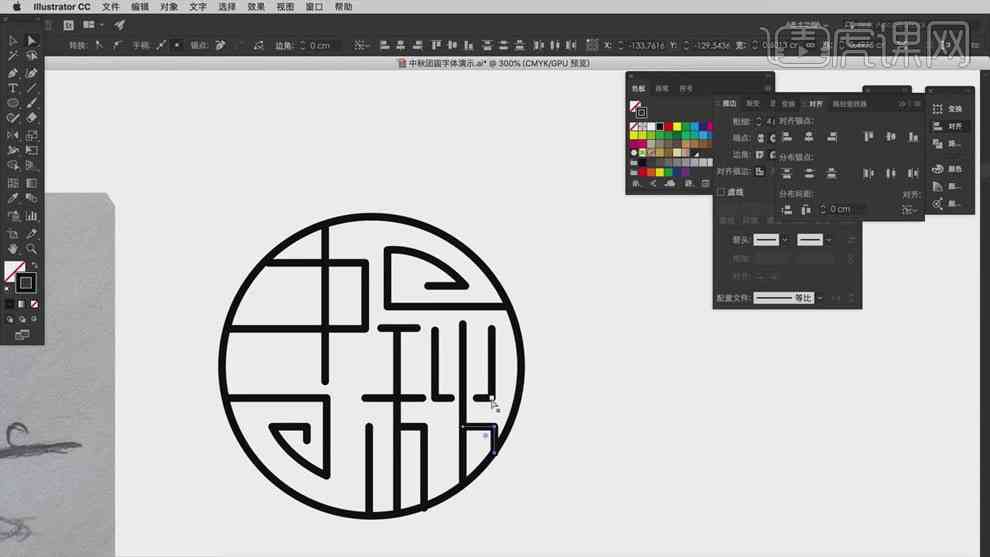This screenshot has height=557, width=990.
Task: Select the Hand tool
Action: click(x=13, y=249)
